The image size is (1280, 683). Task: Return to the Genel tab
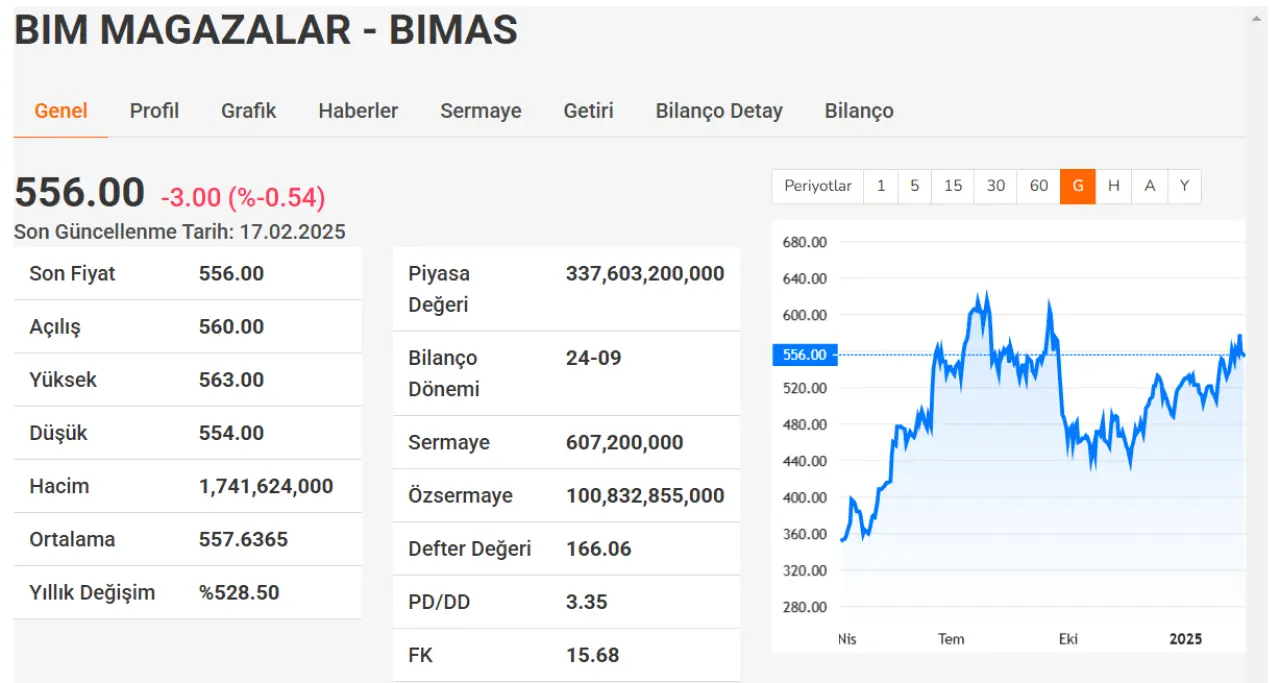pyautogui.click(x=61, y=111)
